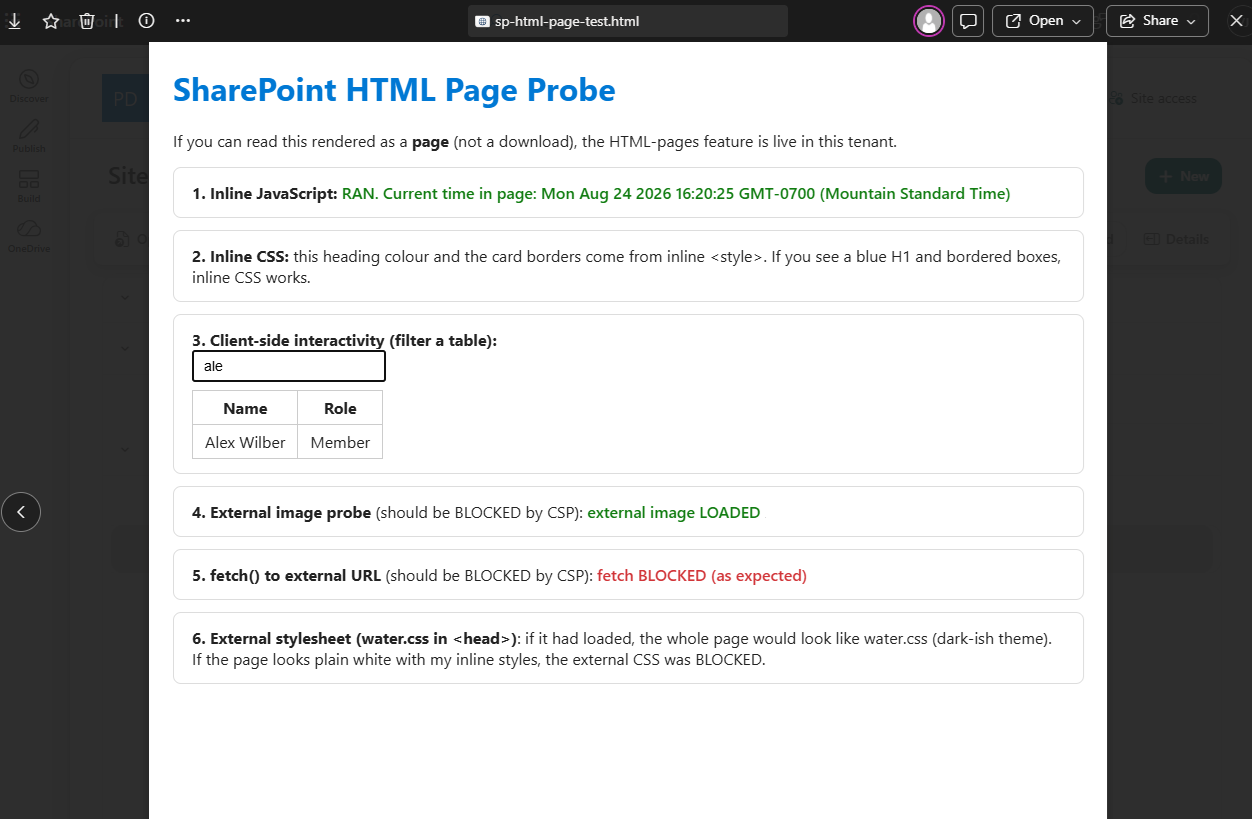Click the PD site logo in background
The image size is (1252, 819).
point(125,98)
